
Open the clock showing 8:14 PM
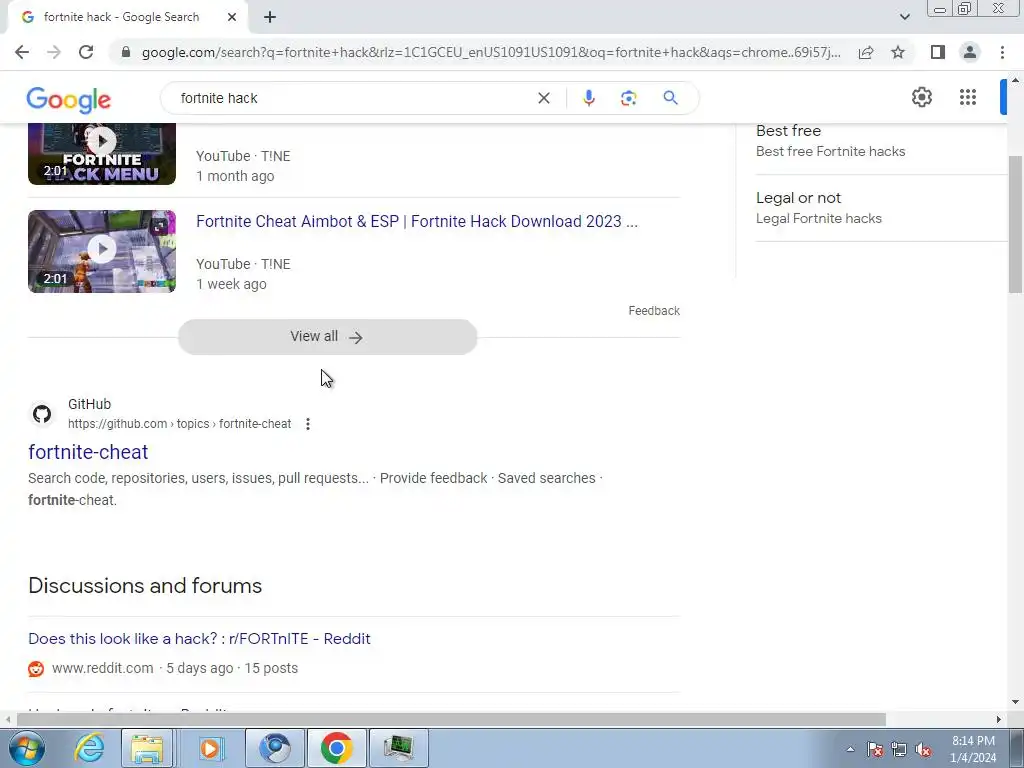pos(973,749)
